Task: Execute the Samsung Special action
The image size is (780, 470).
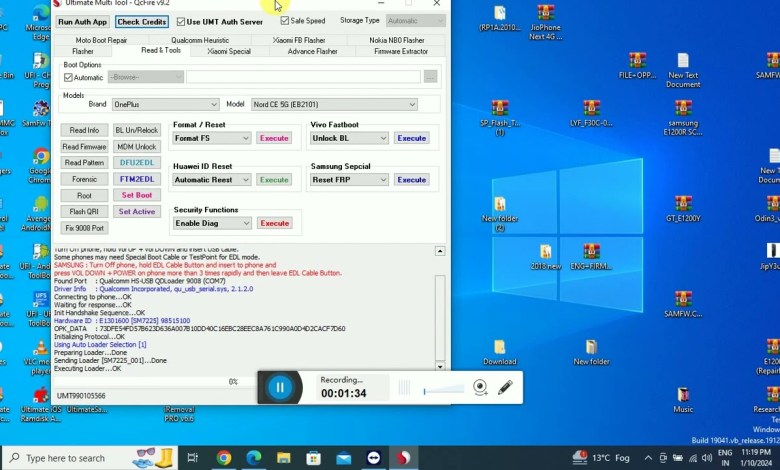Action: 411,180
